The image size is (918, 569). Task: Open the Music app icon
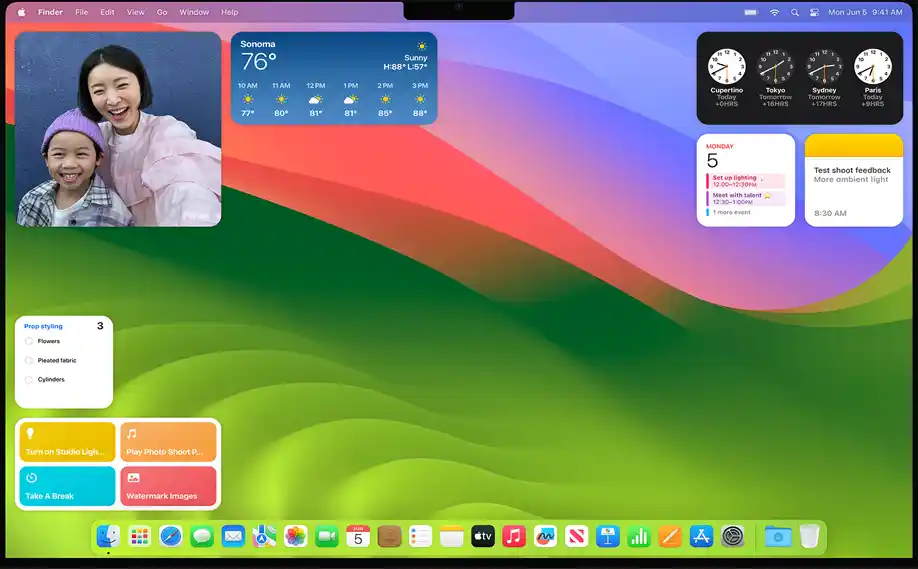[x=514, y=537]
